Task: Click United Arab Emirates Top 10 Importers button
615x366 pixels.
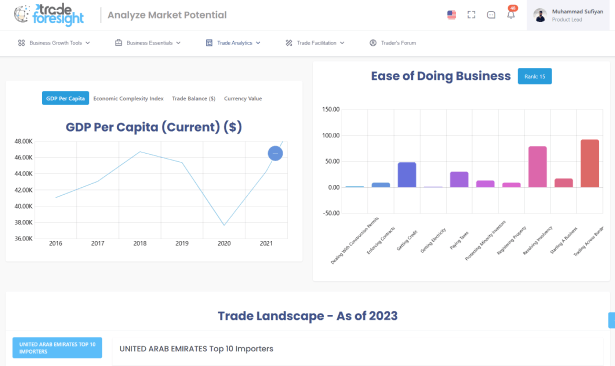Action: click(x=57, y=348)
